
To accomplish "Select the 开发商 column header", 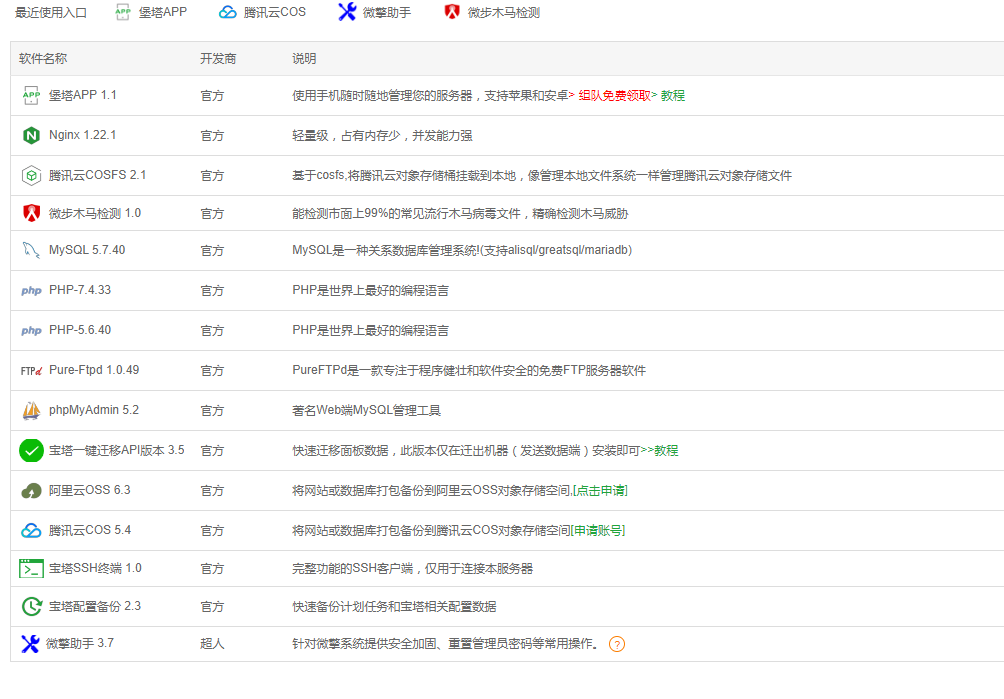I will tap(218, 59).
